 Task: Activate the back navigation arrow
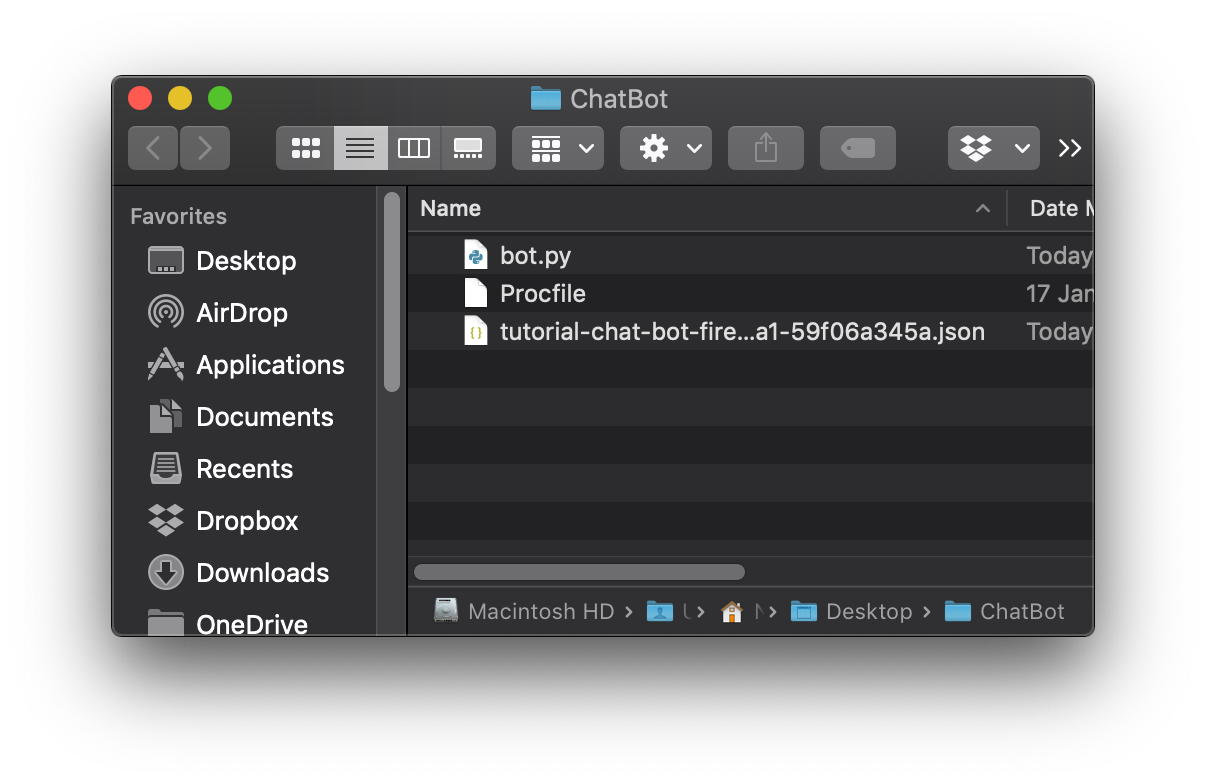point(152,147)
